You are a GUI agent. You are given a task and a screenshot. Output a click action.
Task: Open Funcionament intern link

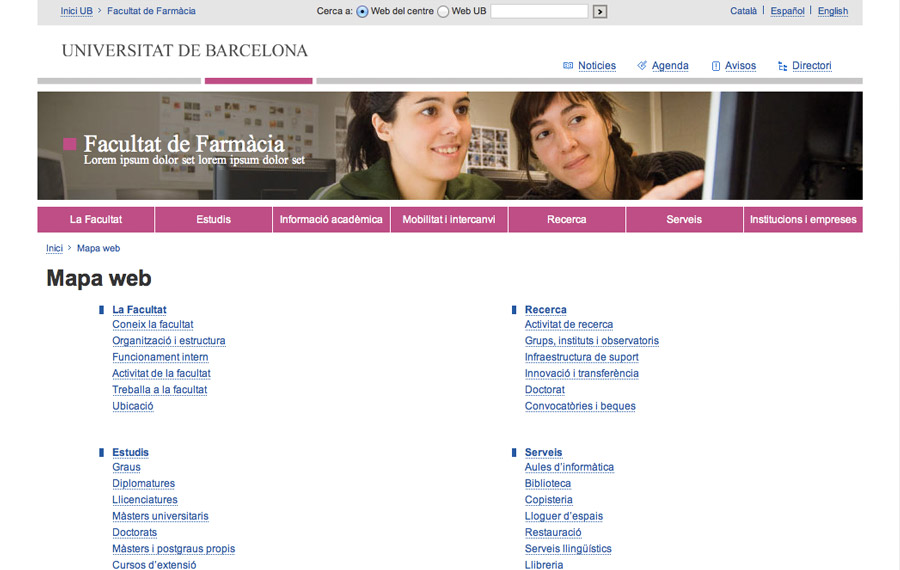pos(160,357)
